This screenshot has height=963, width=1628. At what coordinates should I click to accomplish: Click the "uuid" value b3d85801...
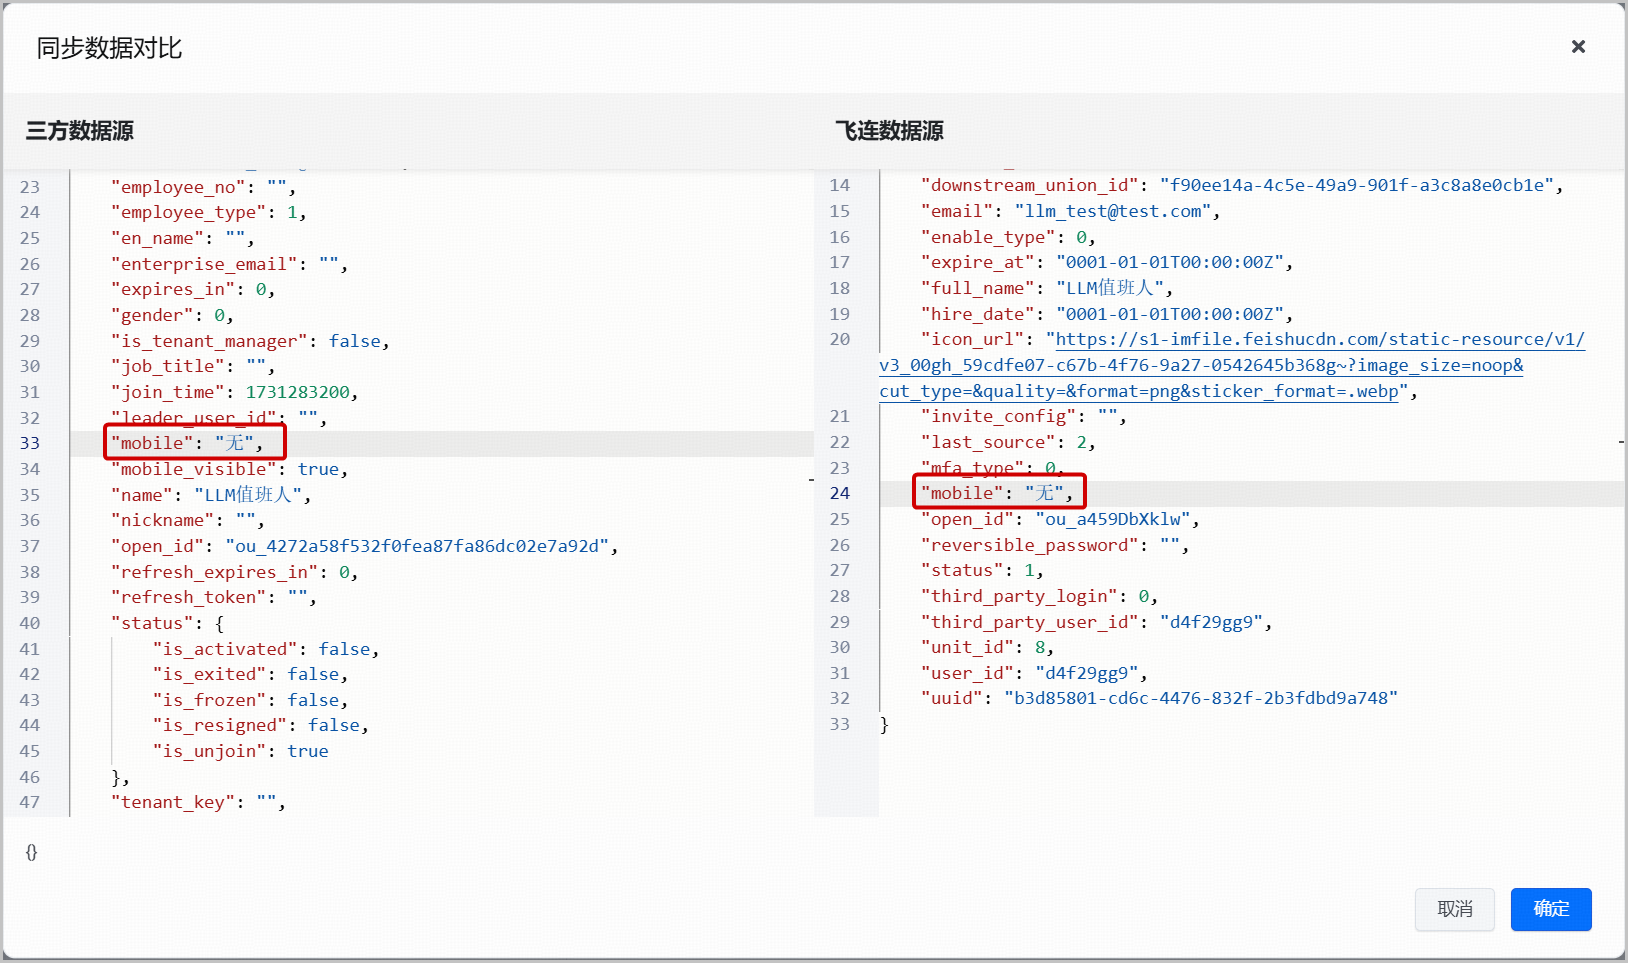[x=1200, y=698]
